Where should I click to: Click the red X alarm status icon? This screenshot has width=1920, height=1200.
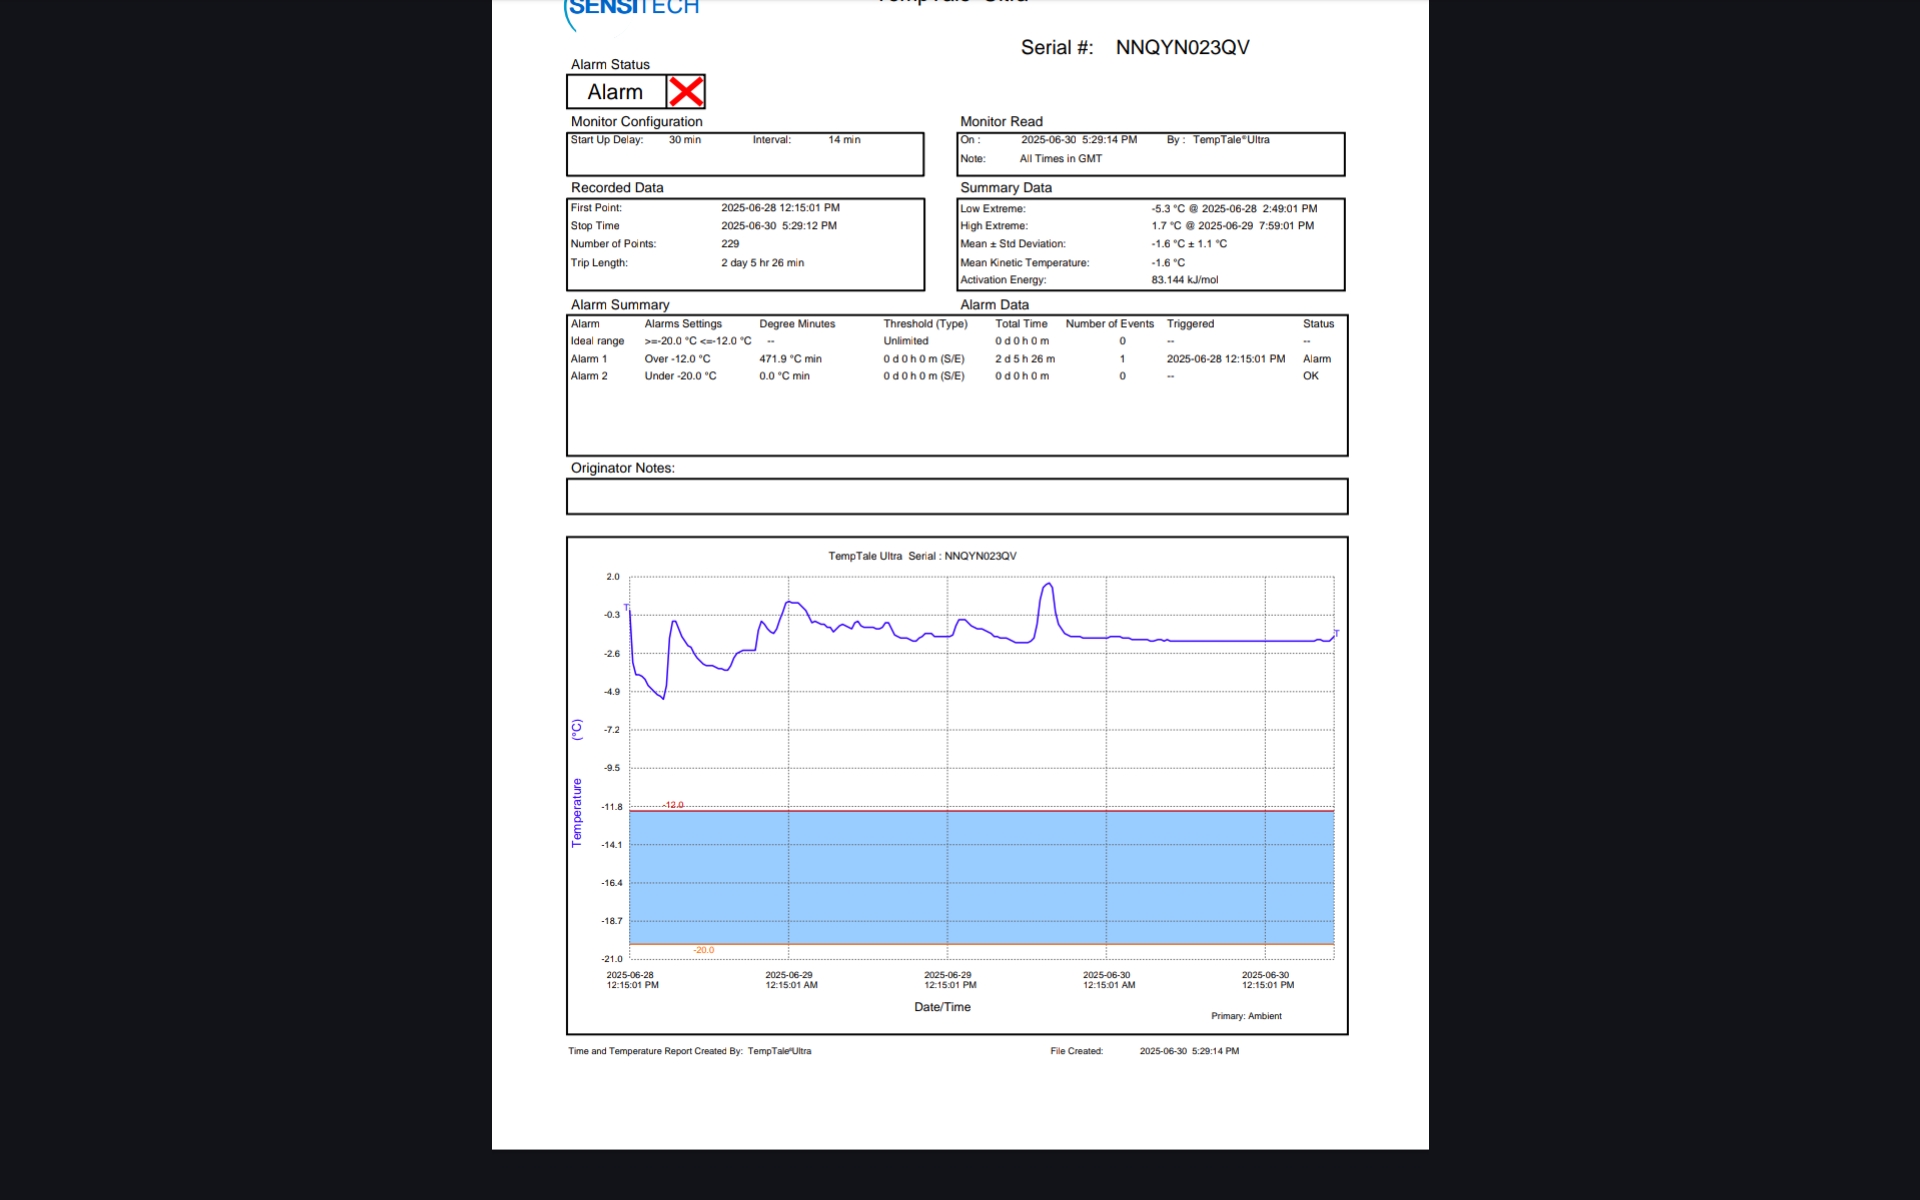(x=685, y=92)
